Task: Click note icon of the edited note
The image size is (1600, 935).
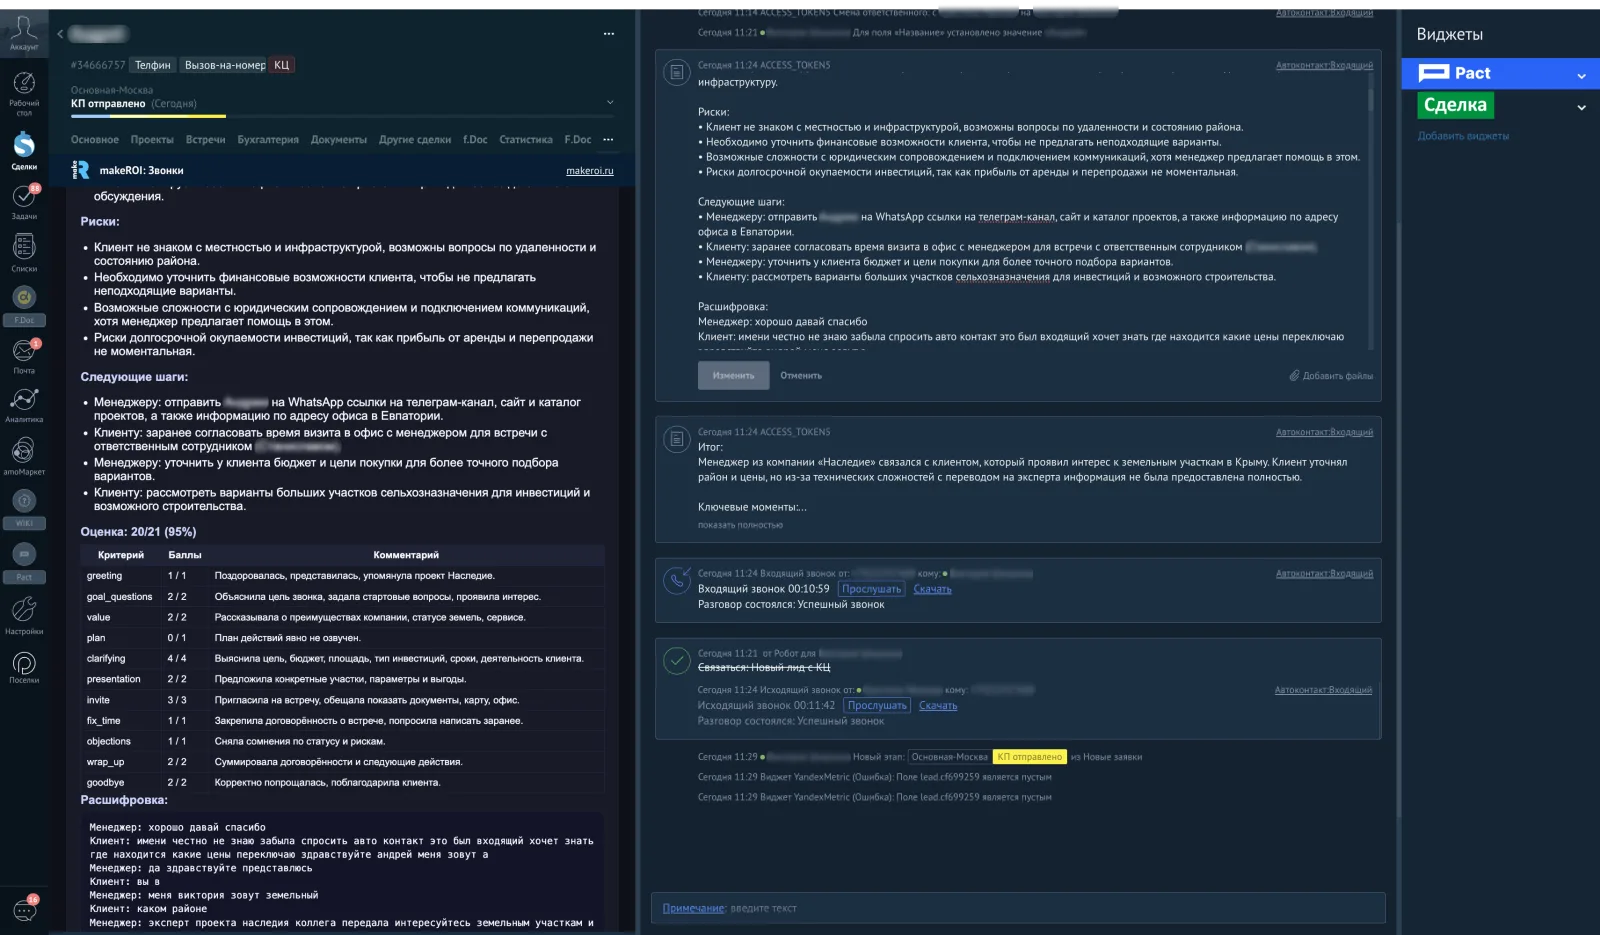Action: point(677,71)
